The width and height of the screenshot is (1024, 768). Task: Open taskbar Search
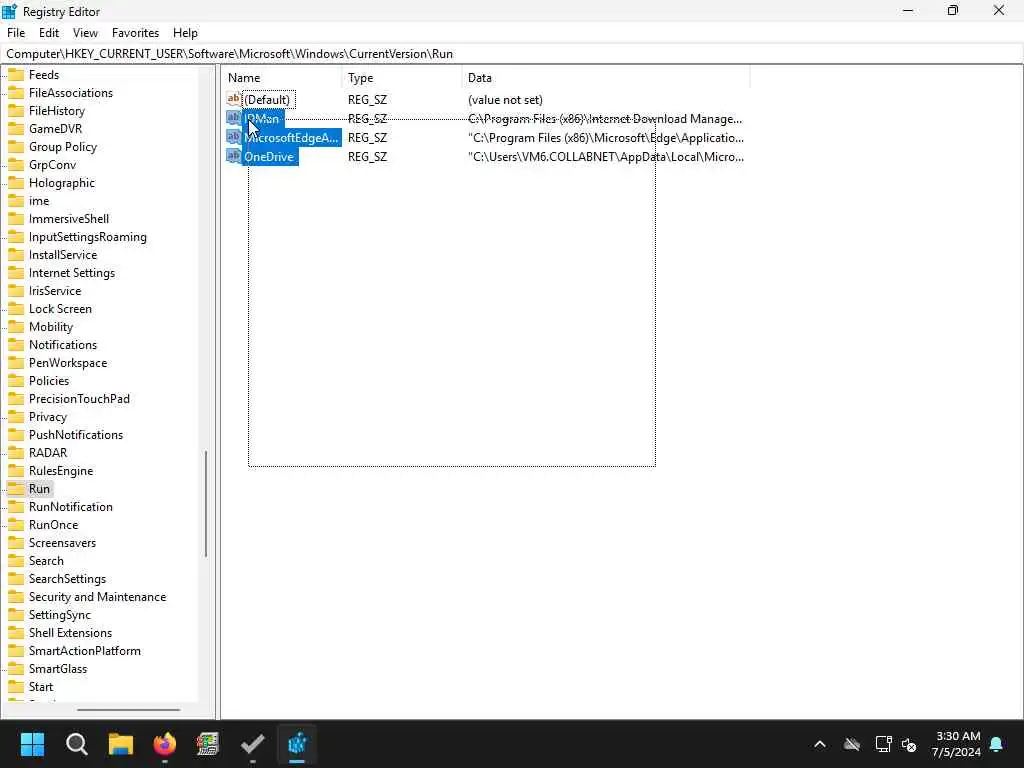pos(76,744)
